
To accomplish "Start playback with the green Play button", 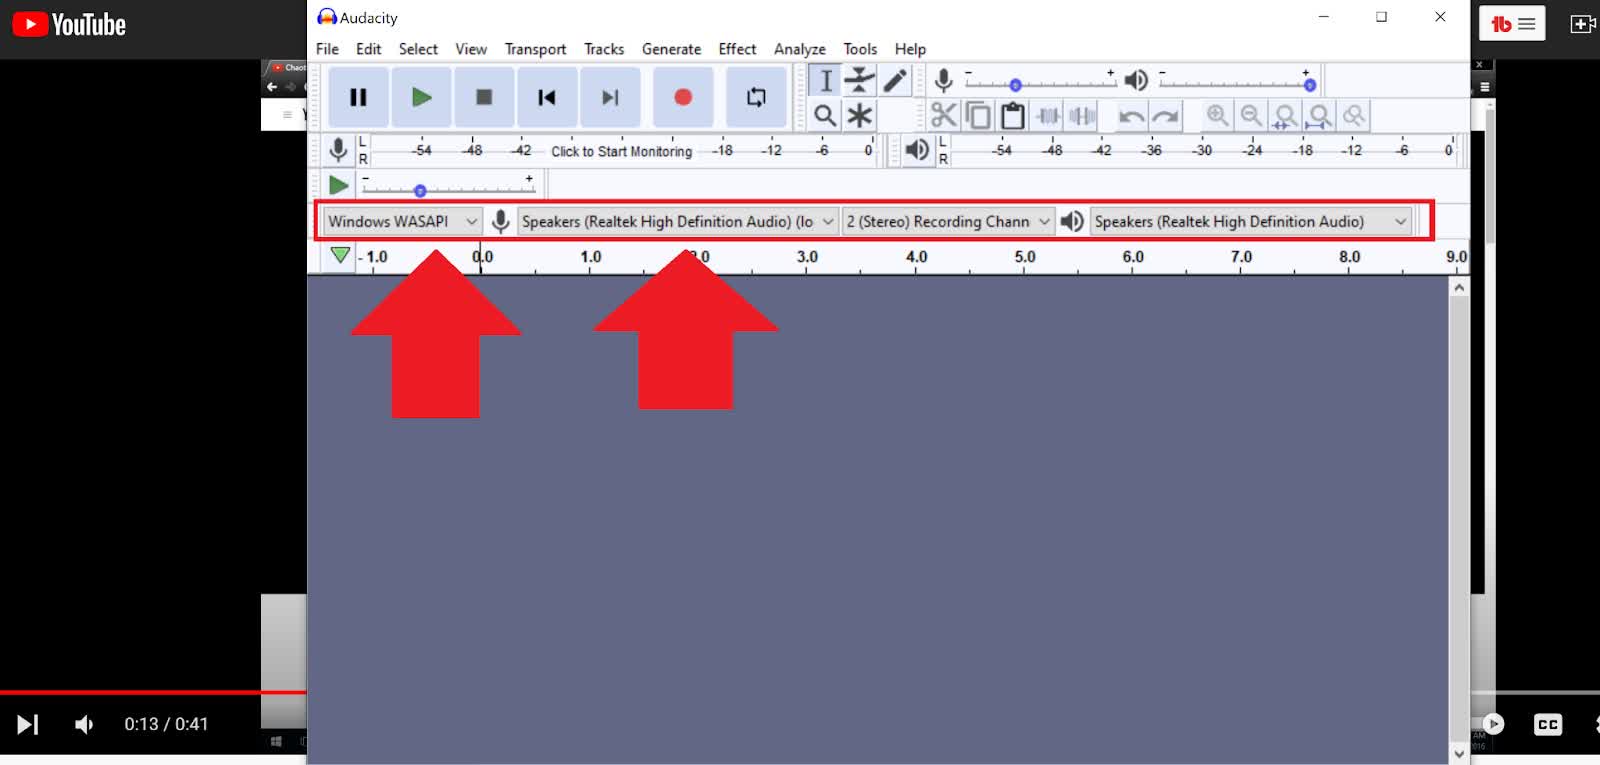I will click(x=421, y=97).
